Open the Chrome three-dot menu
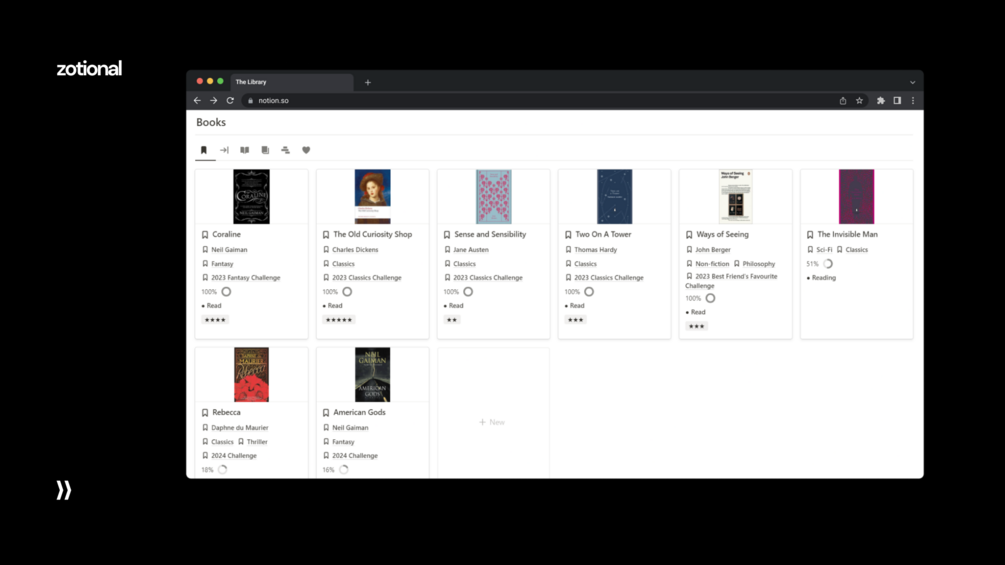Viewport: 1005px width, 565px height. pos(913,101)
